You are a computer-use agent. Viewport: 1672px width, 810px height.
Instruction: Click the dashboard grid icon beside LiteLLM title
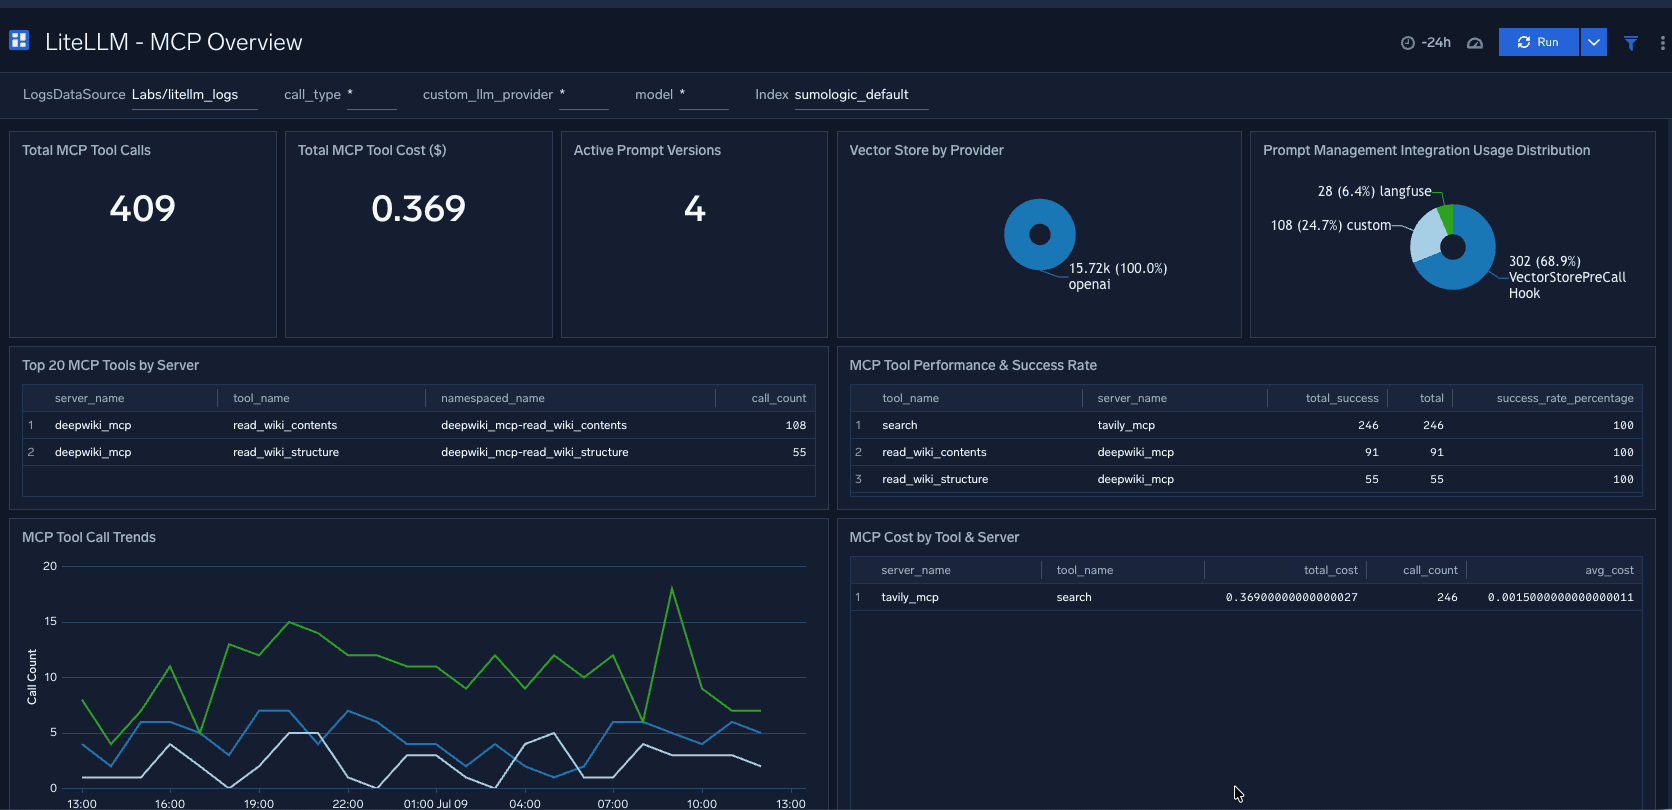(x=19, y=41)
